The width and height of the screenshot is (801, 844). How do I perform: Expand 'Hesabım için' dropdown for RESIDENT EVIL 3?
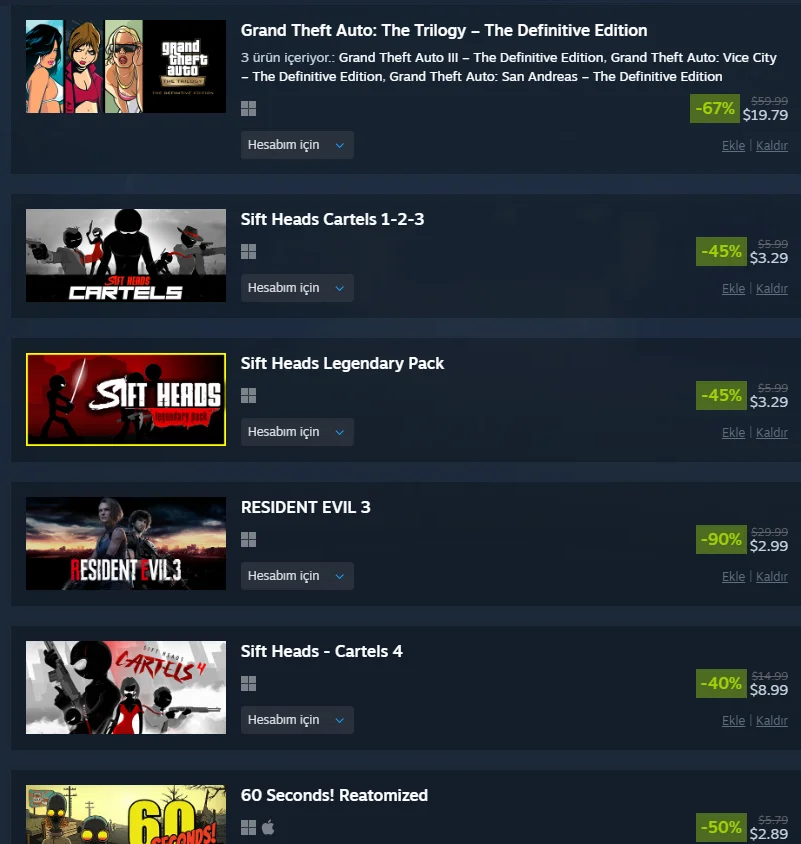tap(297, 576)
